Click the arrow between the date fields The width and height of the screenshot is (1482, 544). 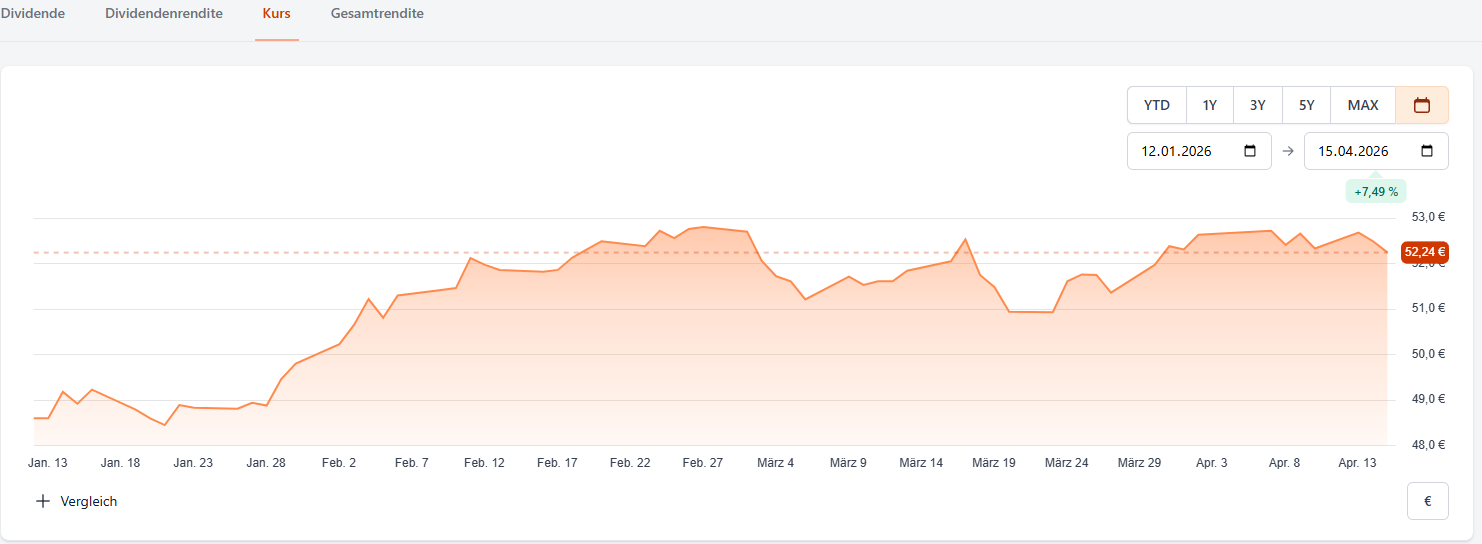pos(1288,151)
